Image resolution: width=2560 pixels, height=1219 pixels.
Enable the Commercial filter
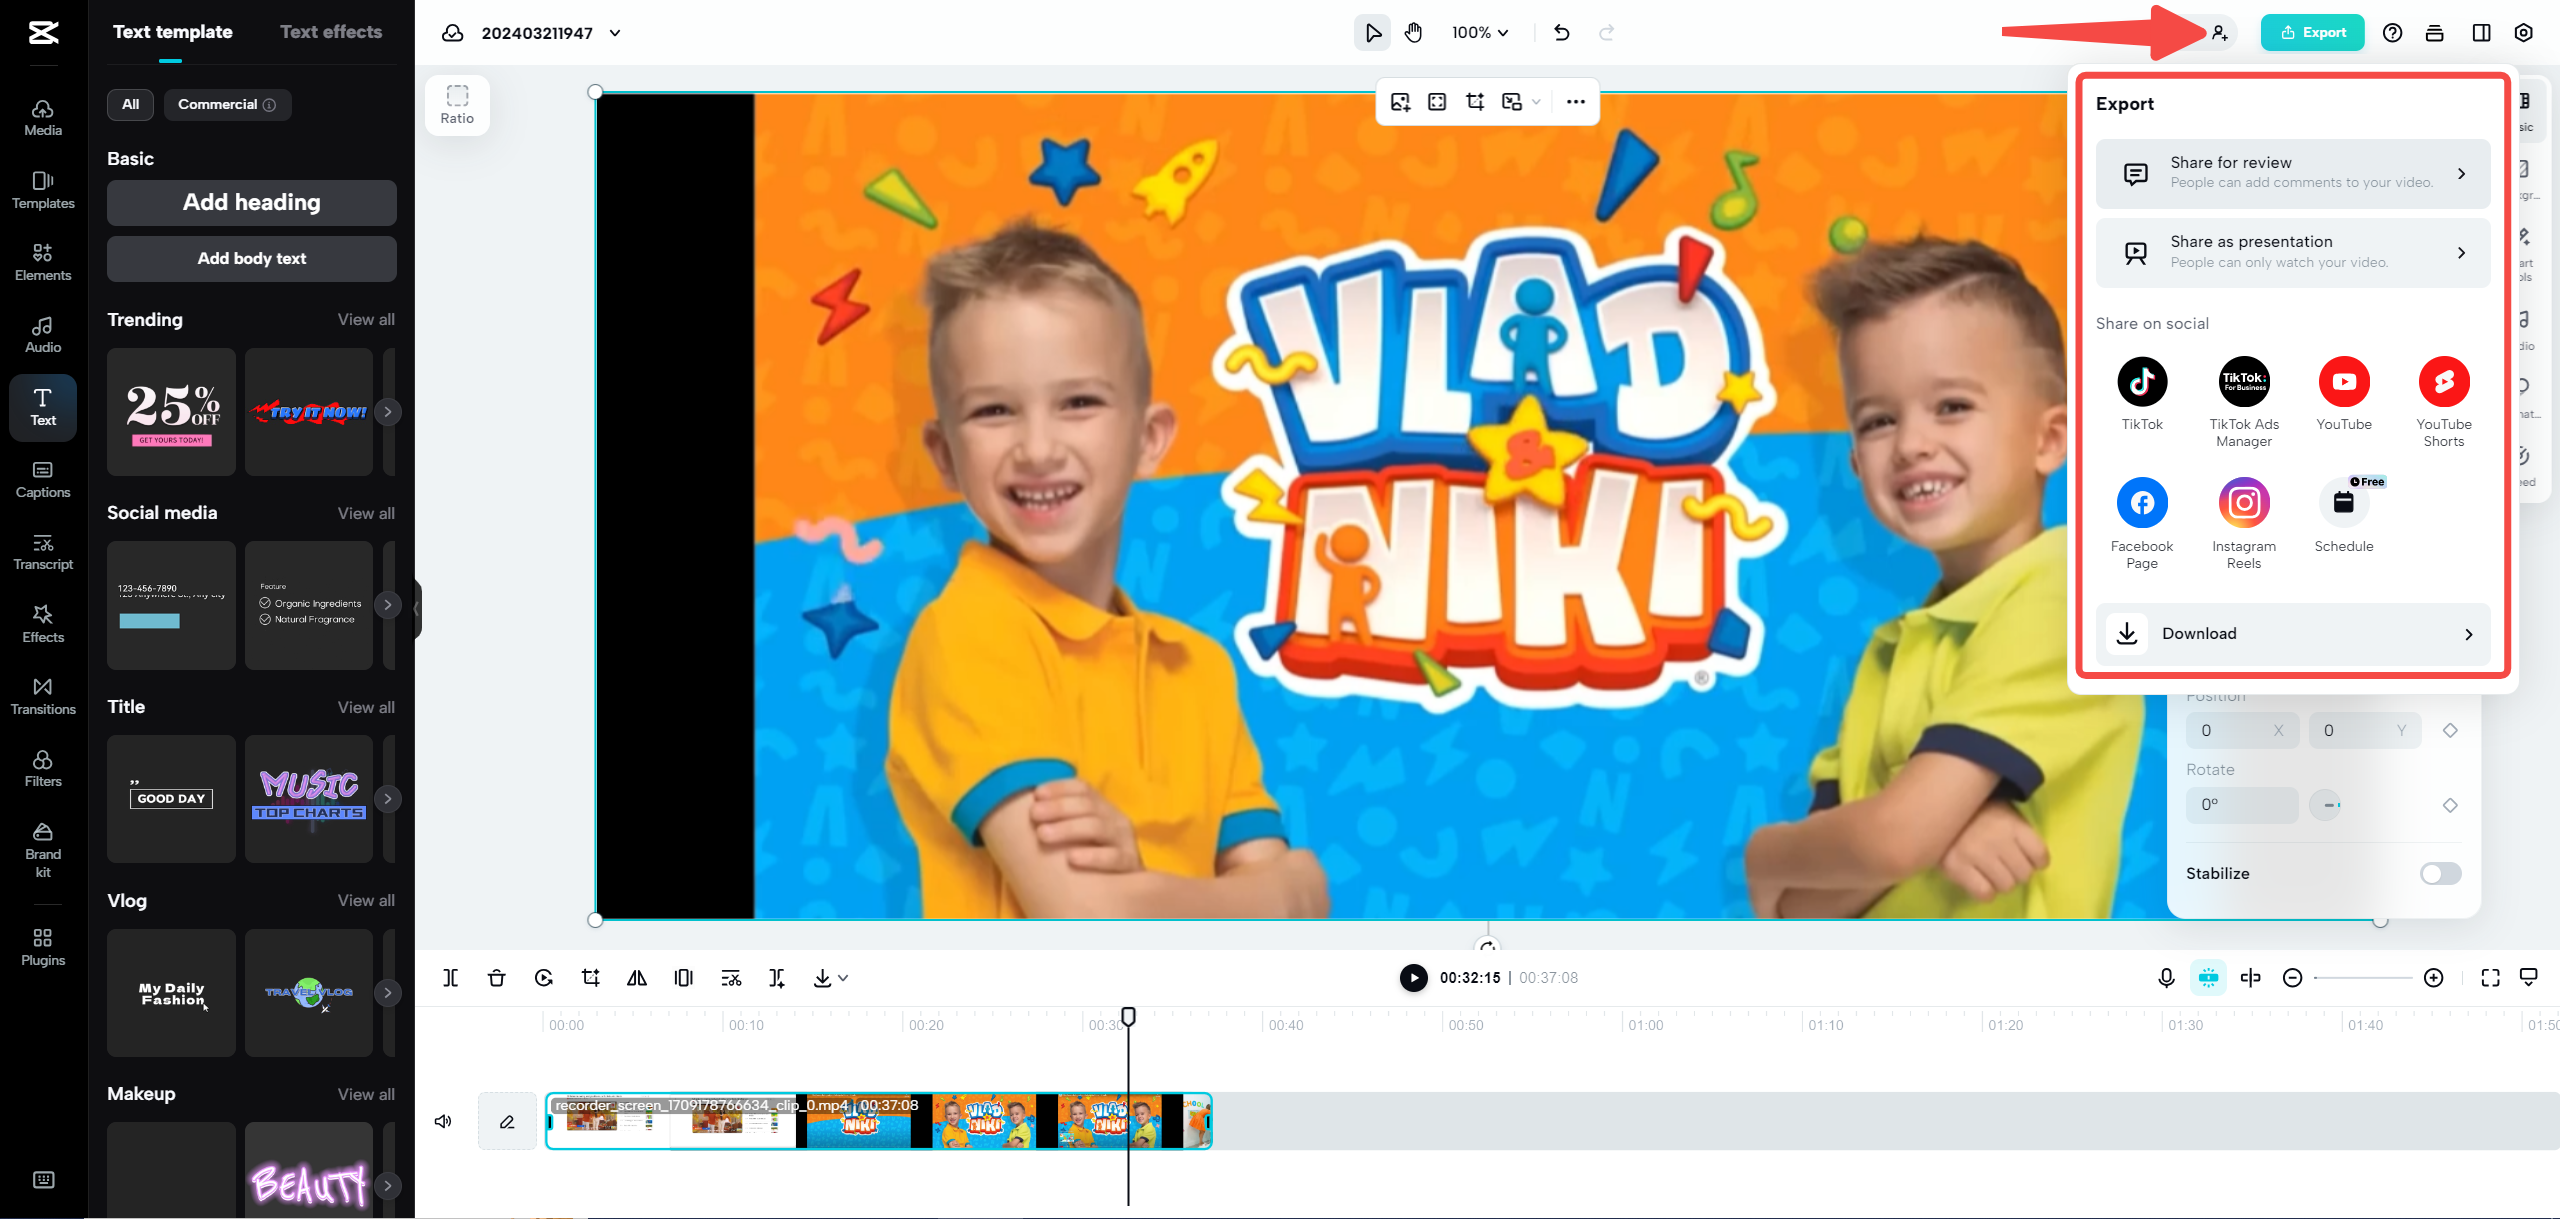tap(227, 104)
